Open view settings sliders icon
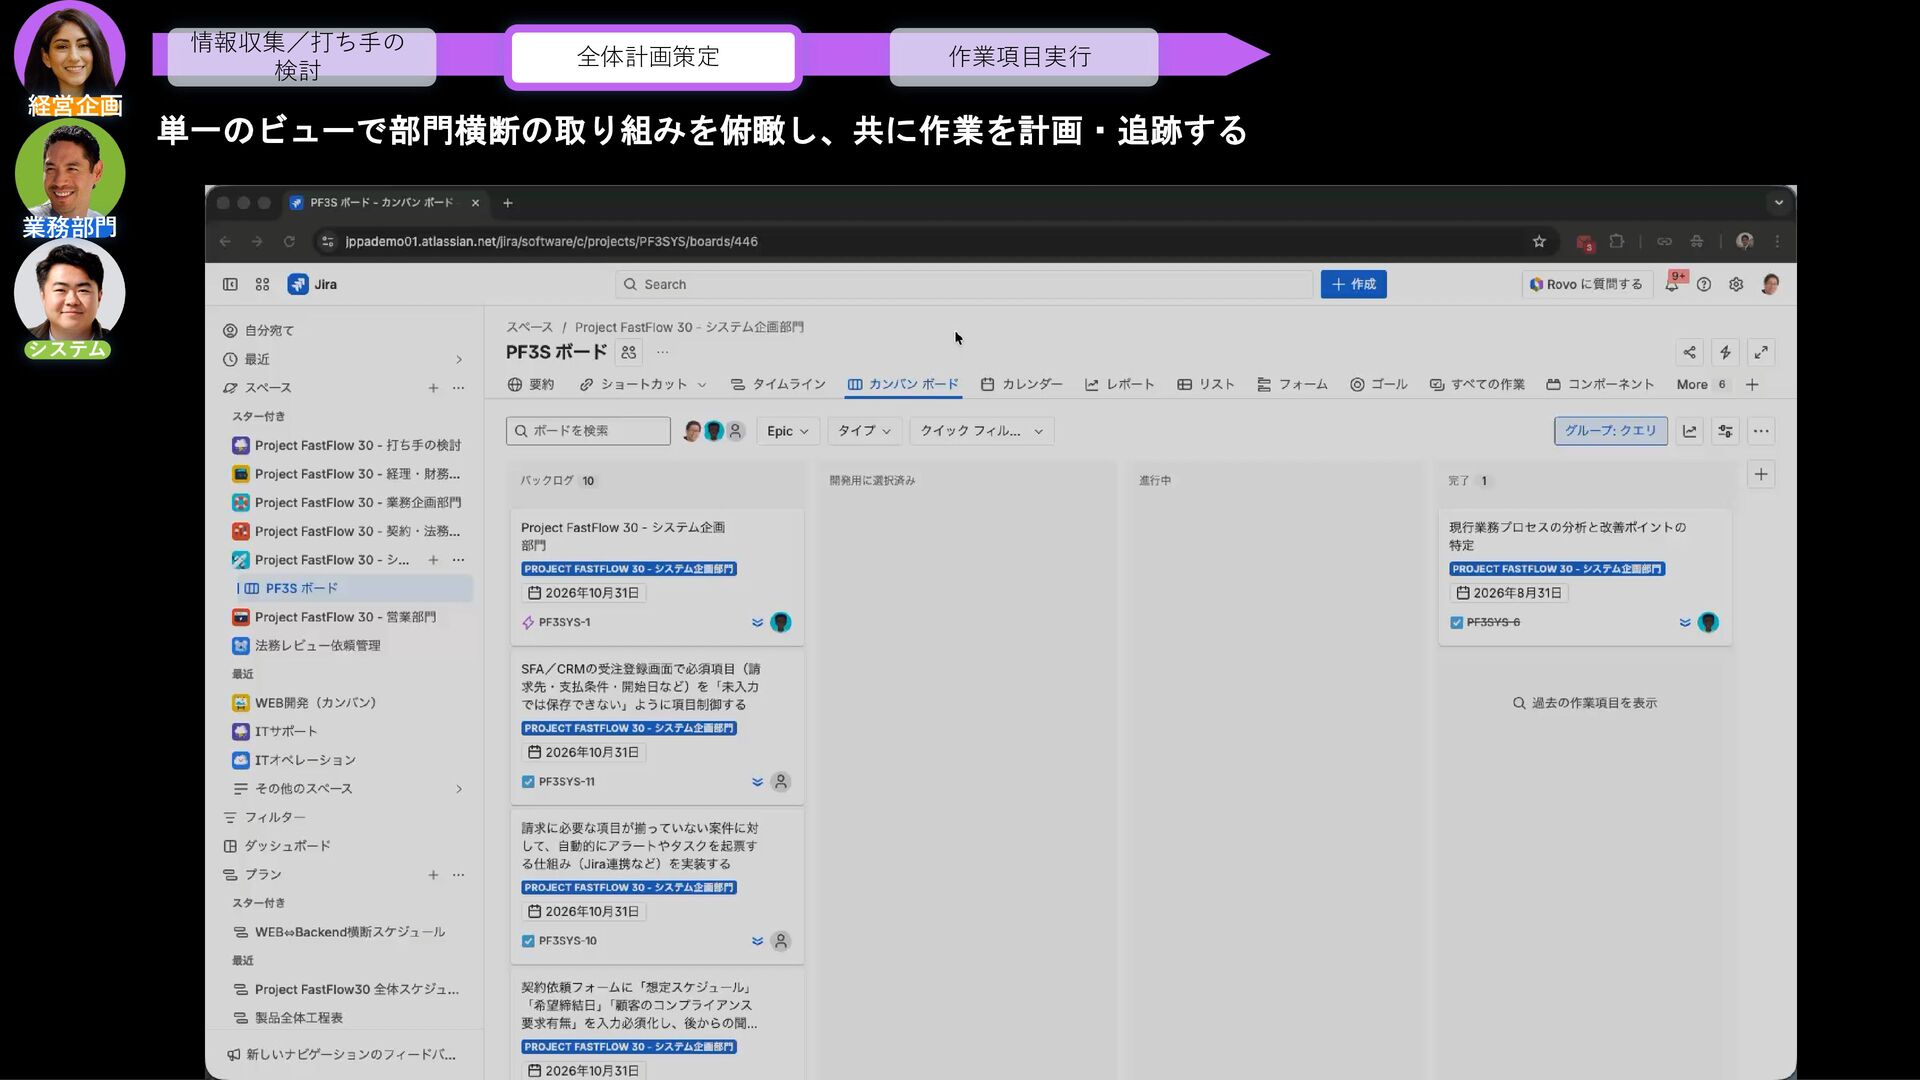The image size is (1920, 1080). click(1725, 431)
